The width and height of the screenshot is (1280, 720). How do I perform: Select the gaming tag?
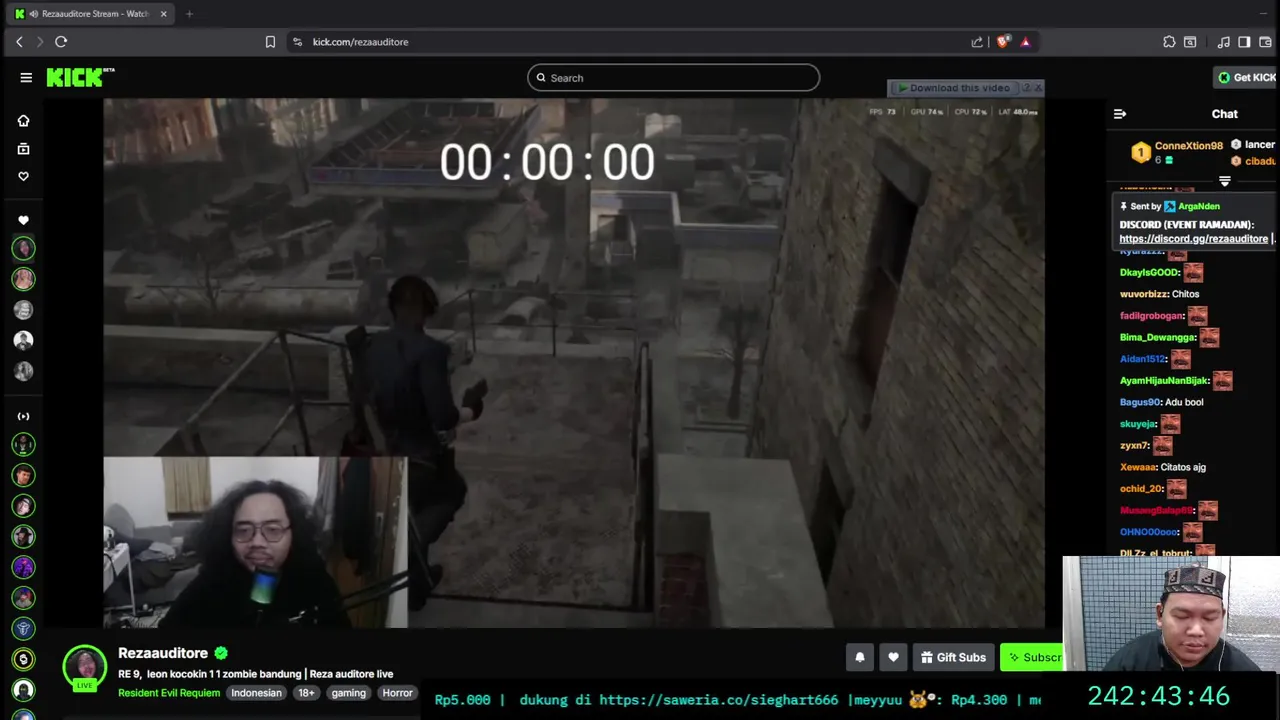coord(349,693)
